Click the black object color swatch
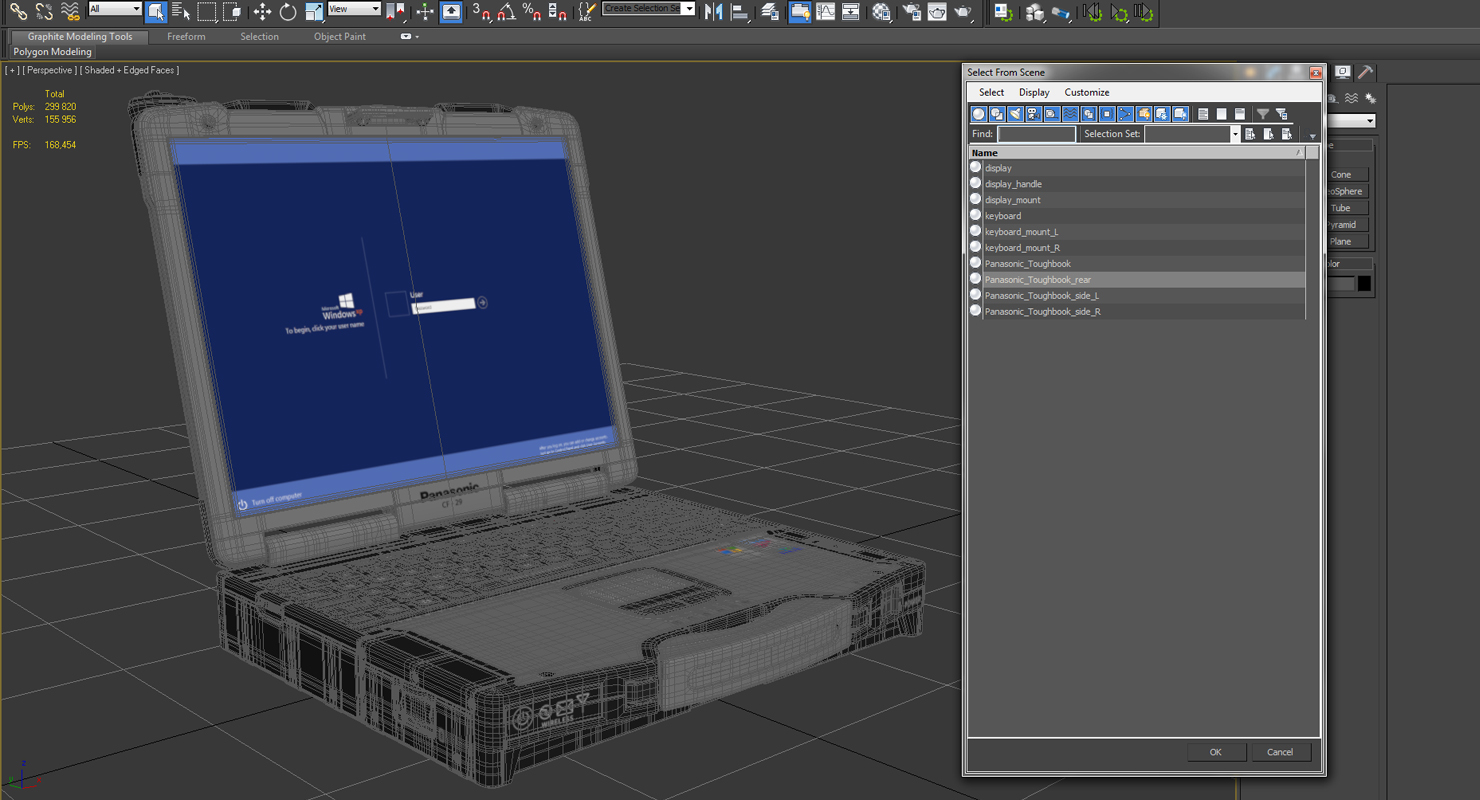 coord(1364,284)
